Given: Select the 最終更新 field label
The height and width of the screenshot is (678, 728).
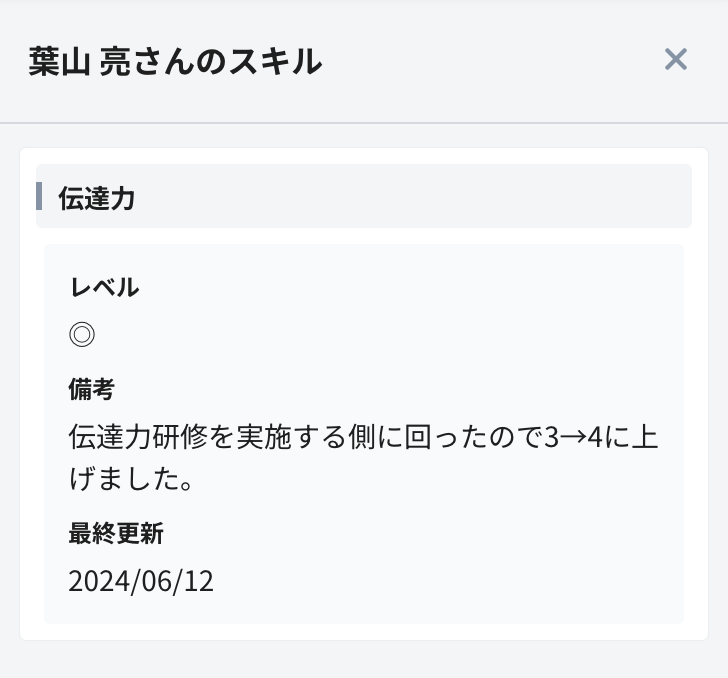Looking at the screenshot, I should pyautogui.click(x=116, y=534).
